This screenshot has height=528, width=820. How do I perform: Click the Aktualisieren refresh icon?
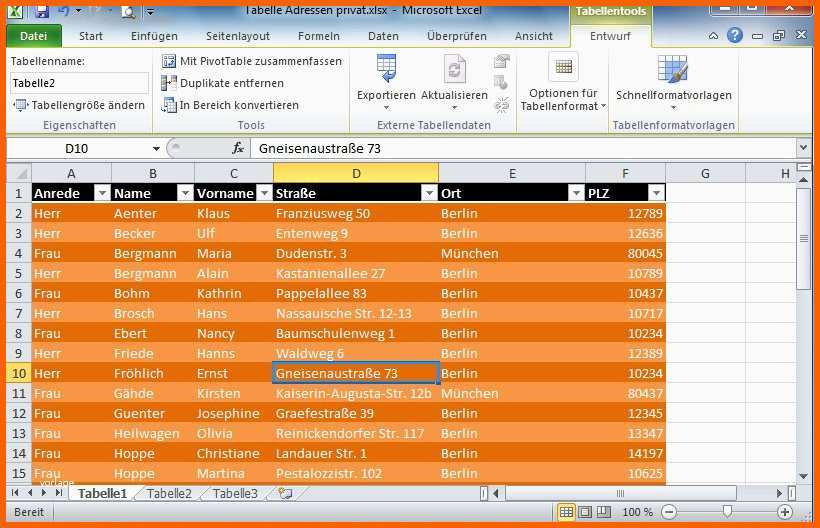click(454, 68)
